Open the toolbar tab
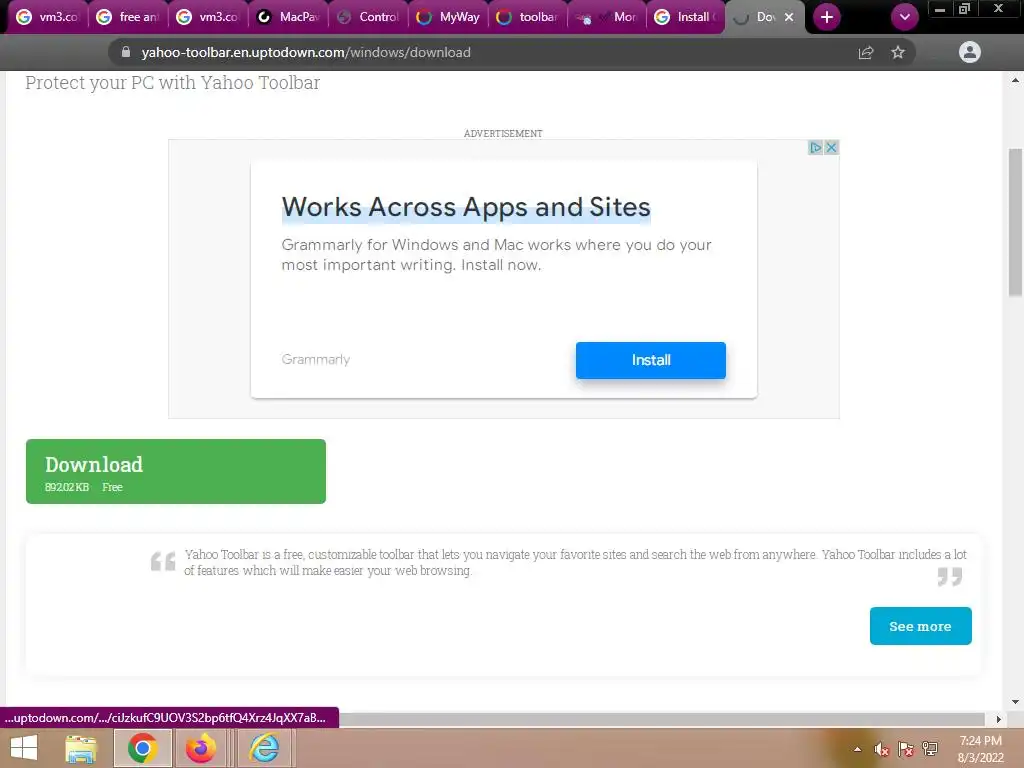 coord(528,17)
